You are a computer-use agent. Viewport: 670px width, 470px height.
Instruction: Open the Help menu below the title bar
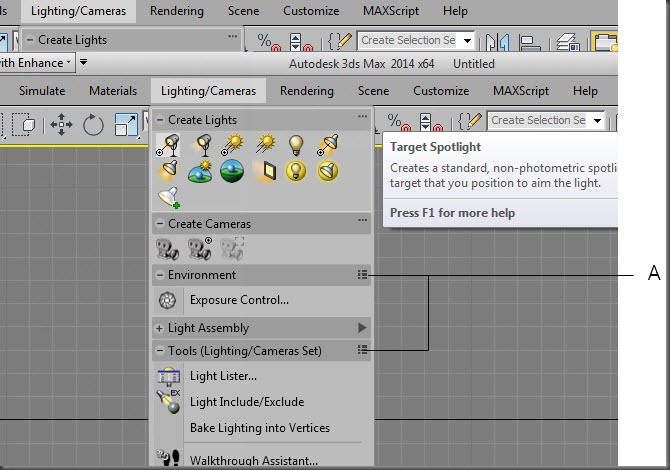[585, 91]
